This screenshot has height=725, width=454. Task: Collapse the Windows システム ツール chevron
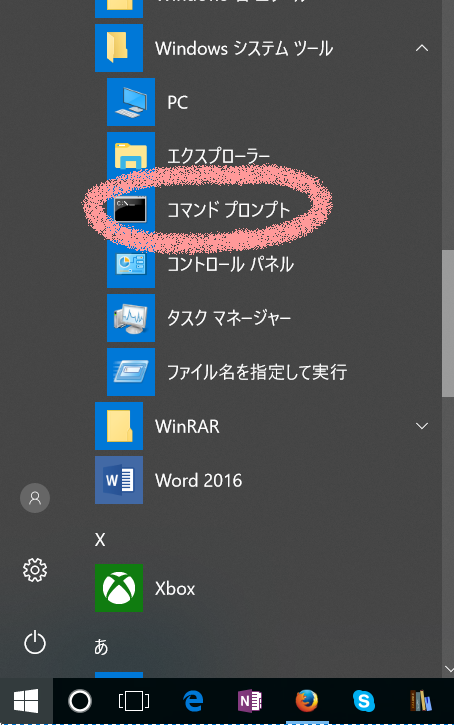click(422, 48)
